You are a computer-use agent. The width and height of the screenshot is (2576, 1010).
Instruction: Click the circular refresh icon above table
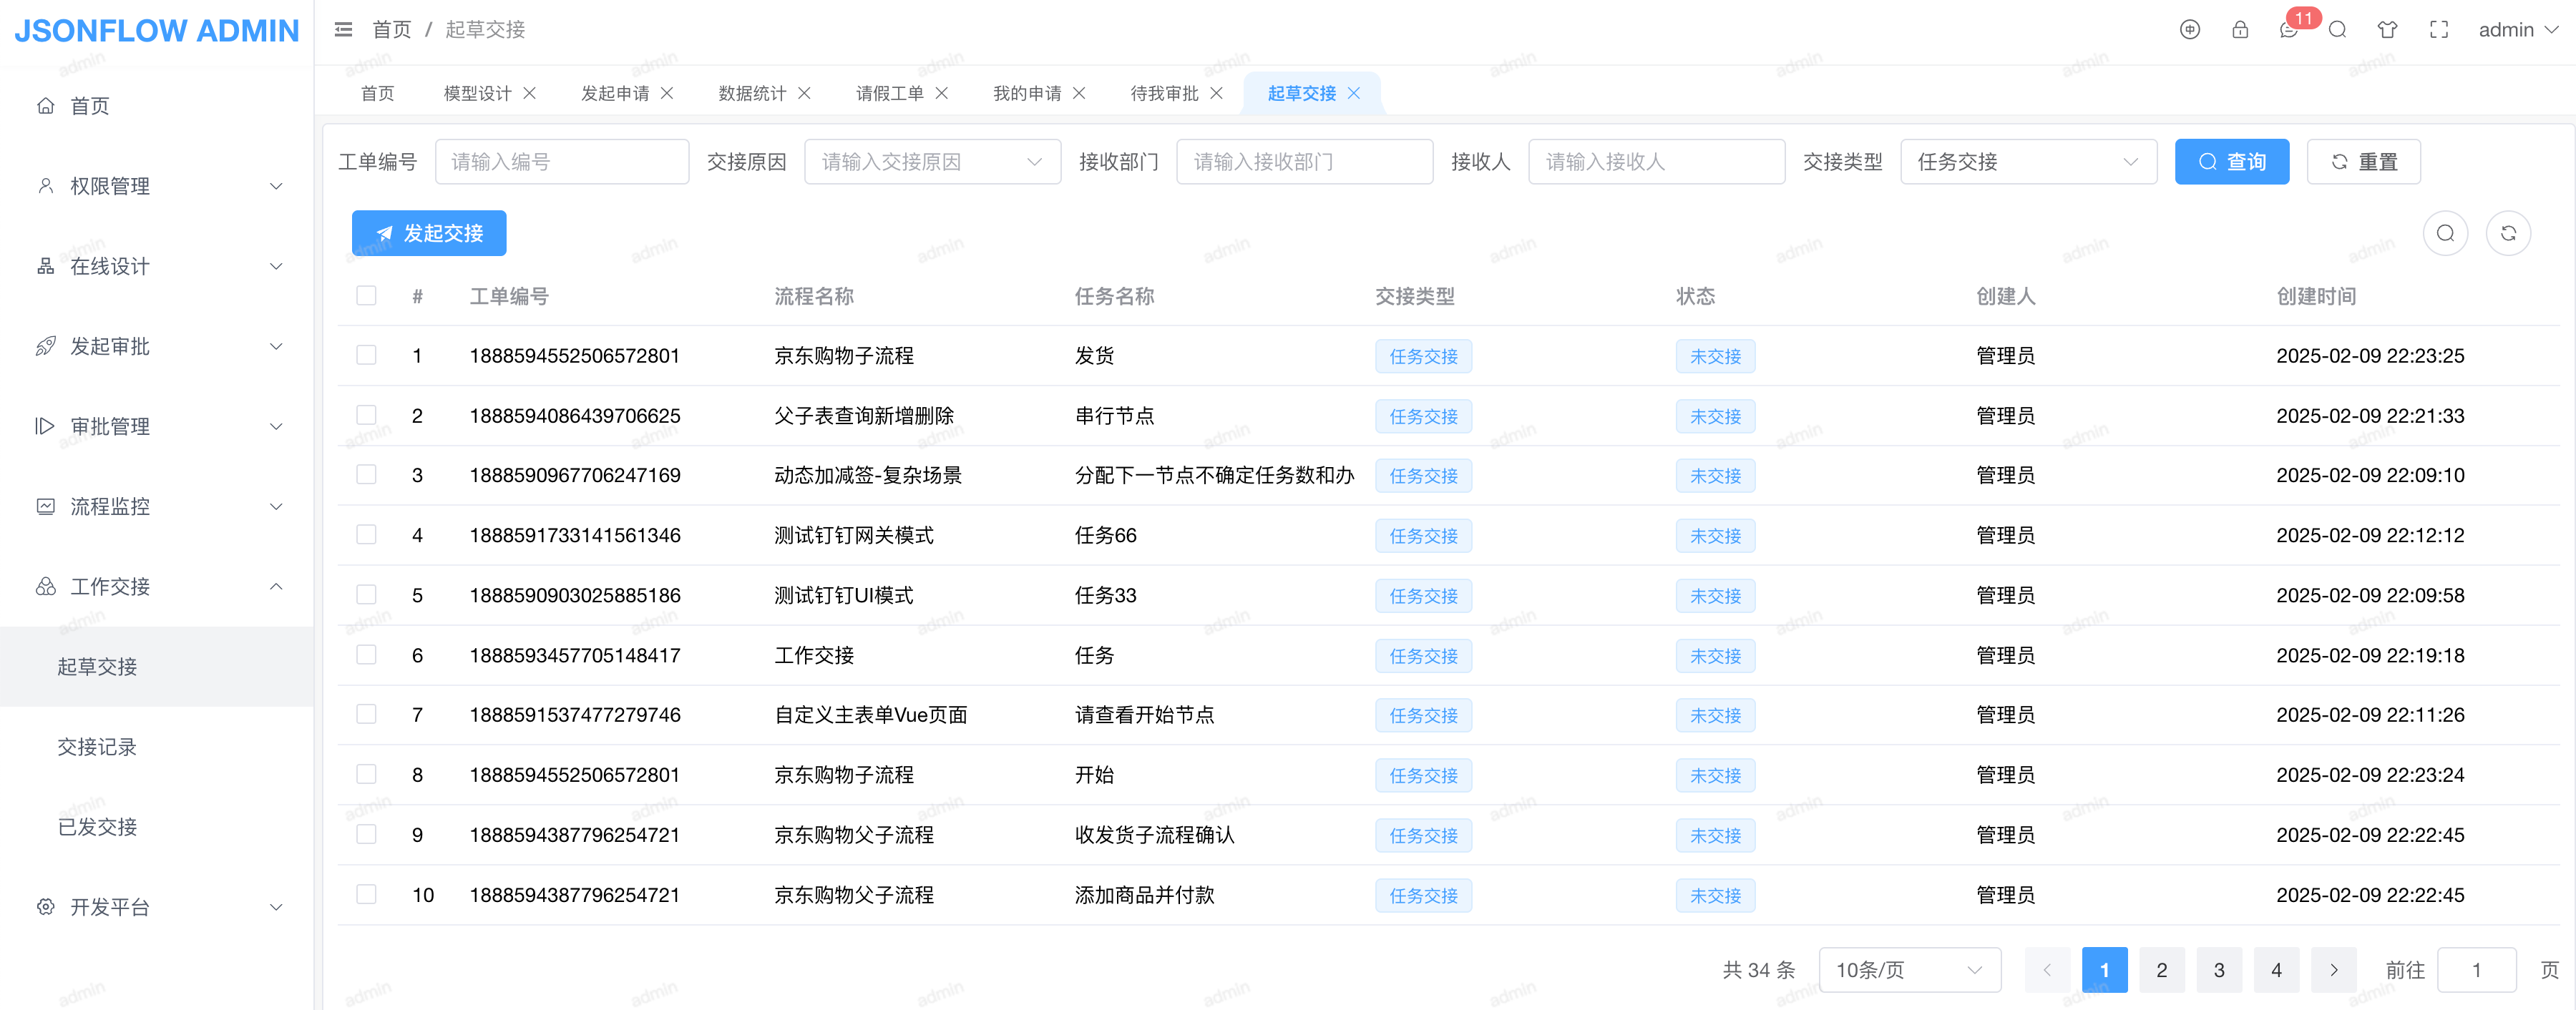(x=2508, y=233)
